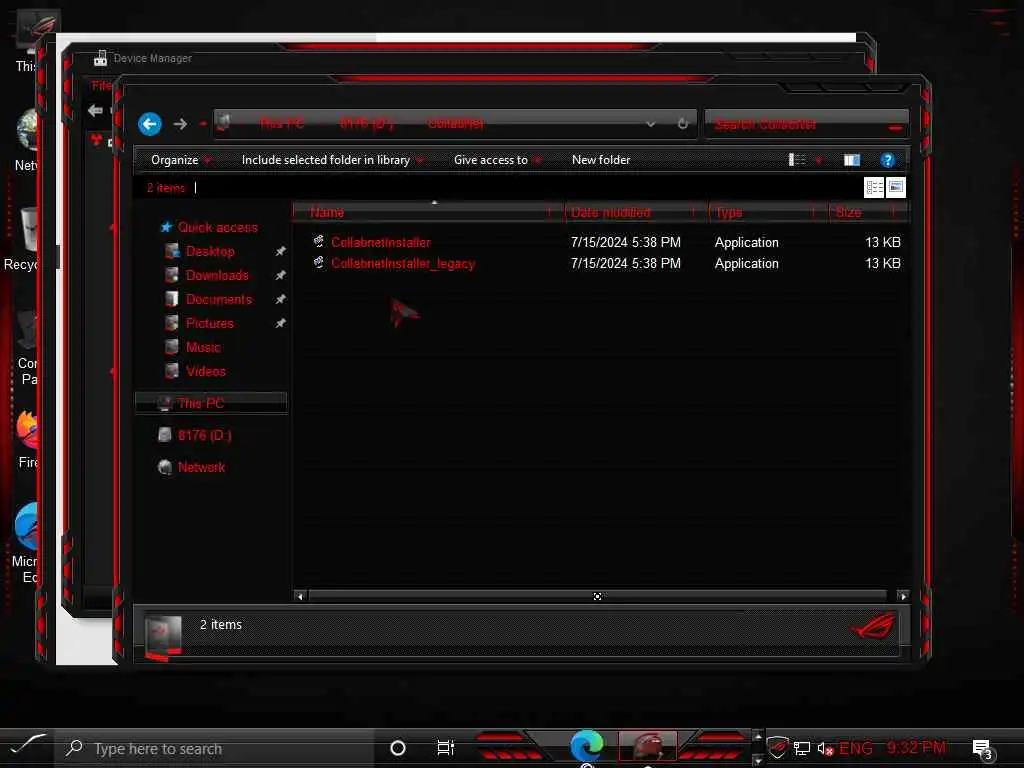This screenshot has height=768, width=1024.
Task: Click 8176 (D:) in the address bar
Action: coord(366,123)
